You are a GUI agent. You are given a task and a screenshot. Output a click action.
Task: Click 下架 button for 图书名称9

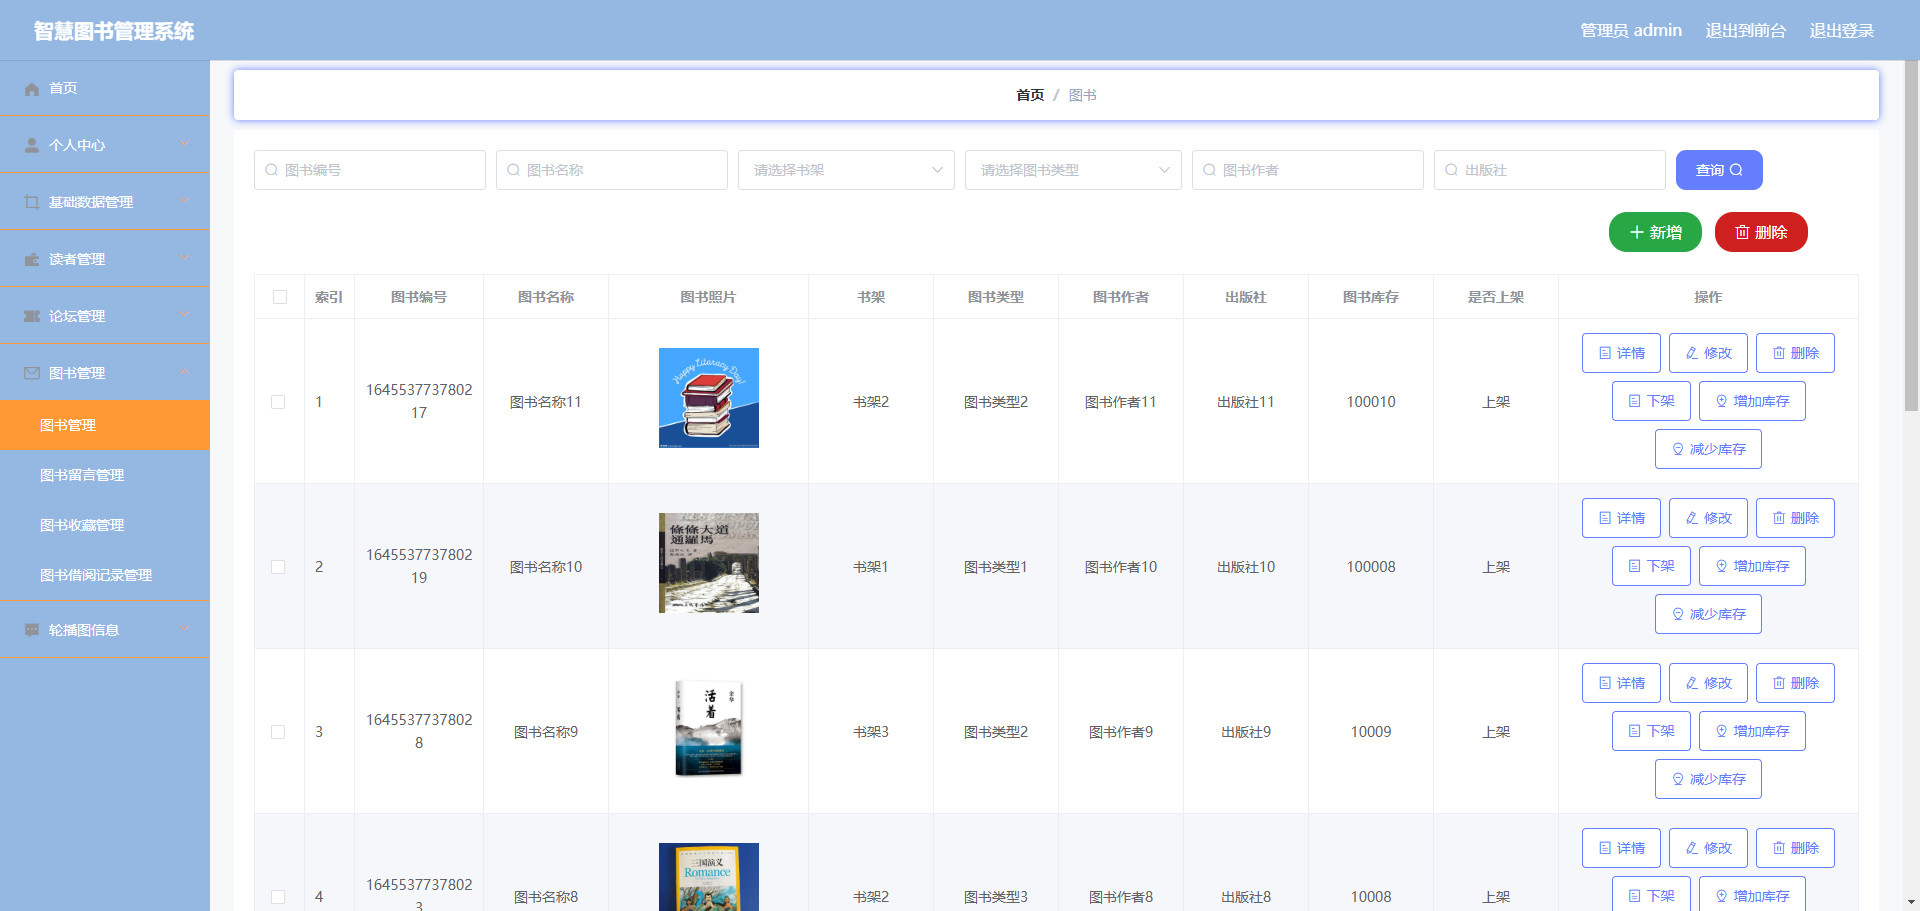1651,731
